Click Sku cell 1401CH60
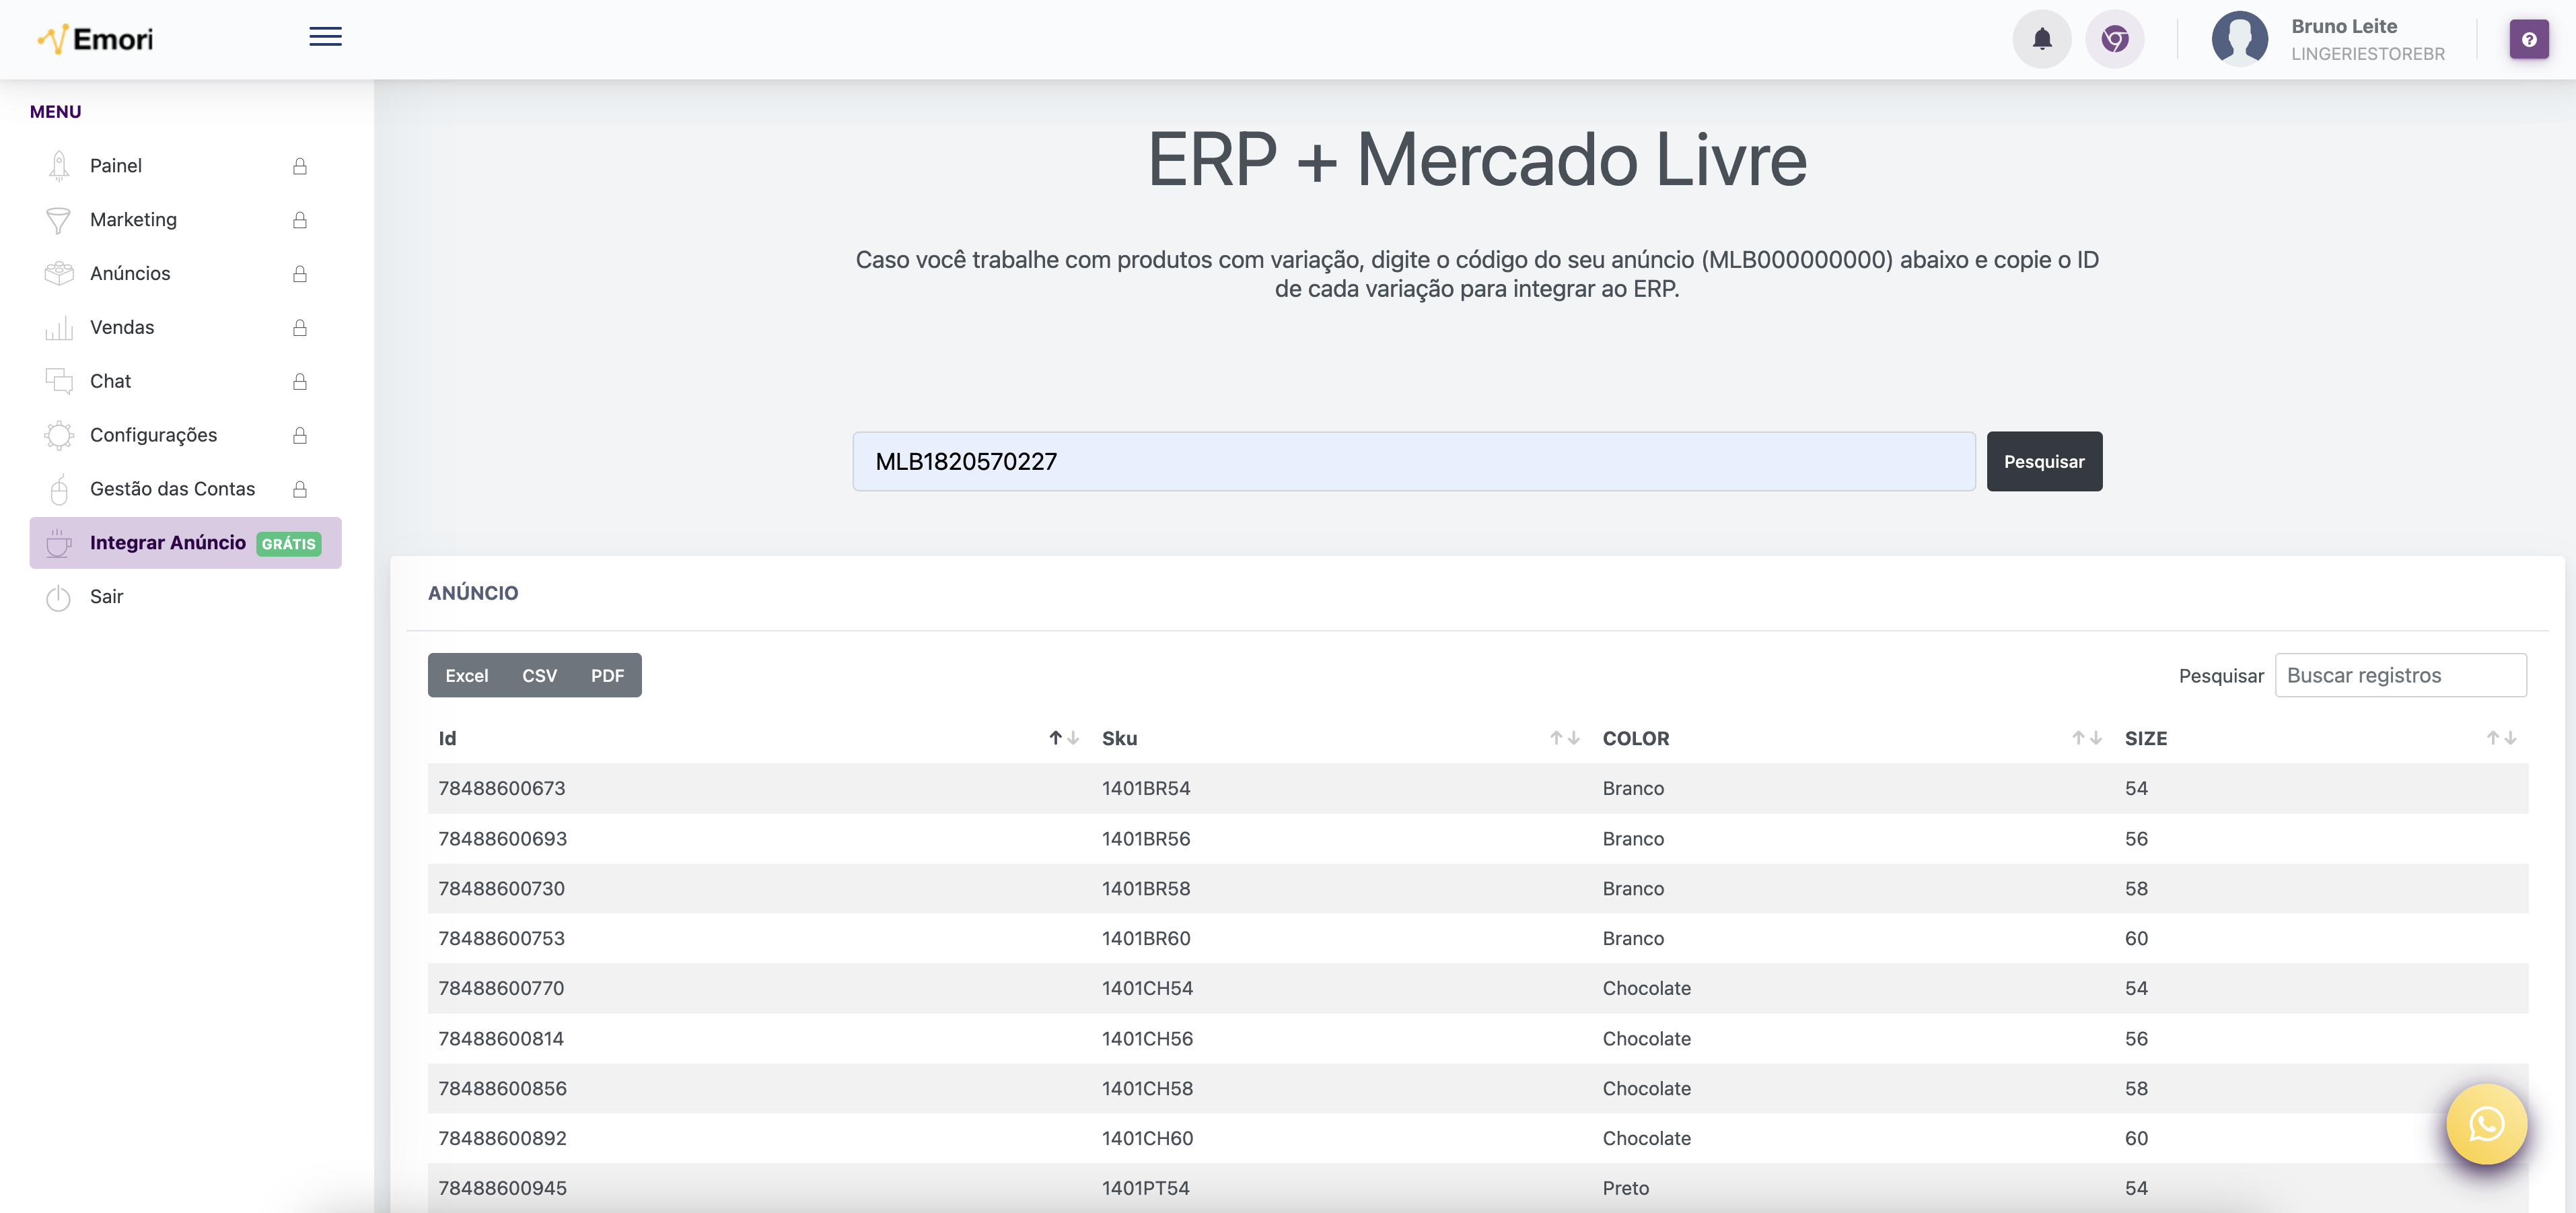 pos(1147,1139)
